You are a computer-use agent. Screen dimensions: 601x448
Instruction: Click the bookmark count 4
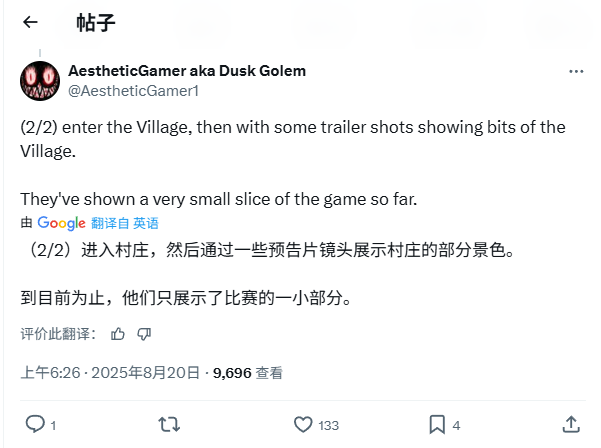click(456, 425)
